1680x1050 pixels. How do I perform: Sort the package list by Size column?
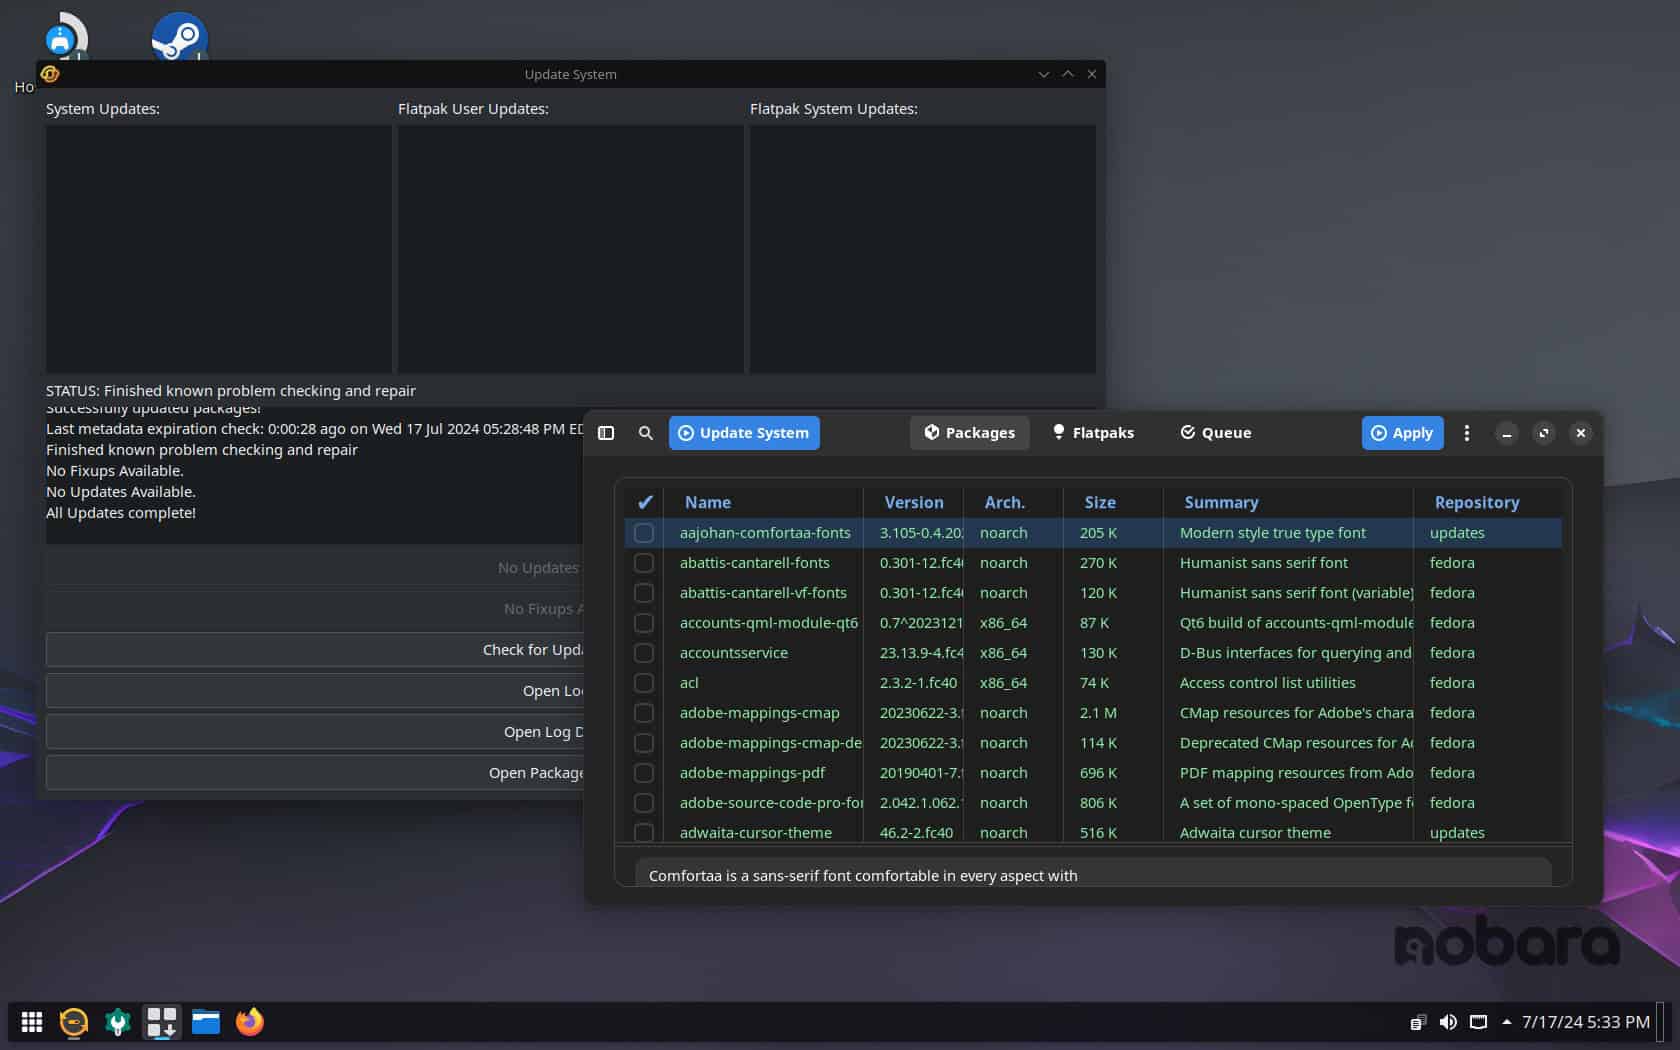tap(1100, 502)
